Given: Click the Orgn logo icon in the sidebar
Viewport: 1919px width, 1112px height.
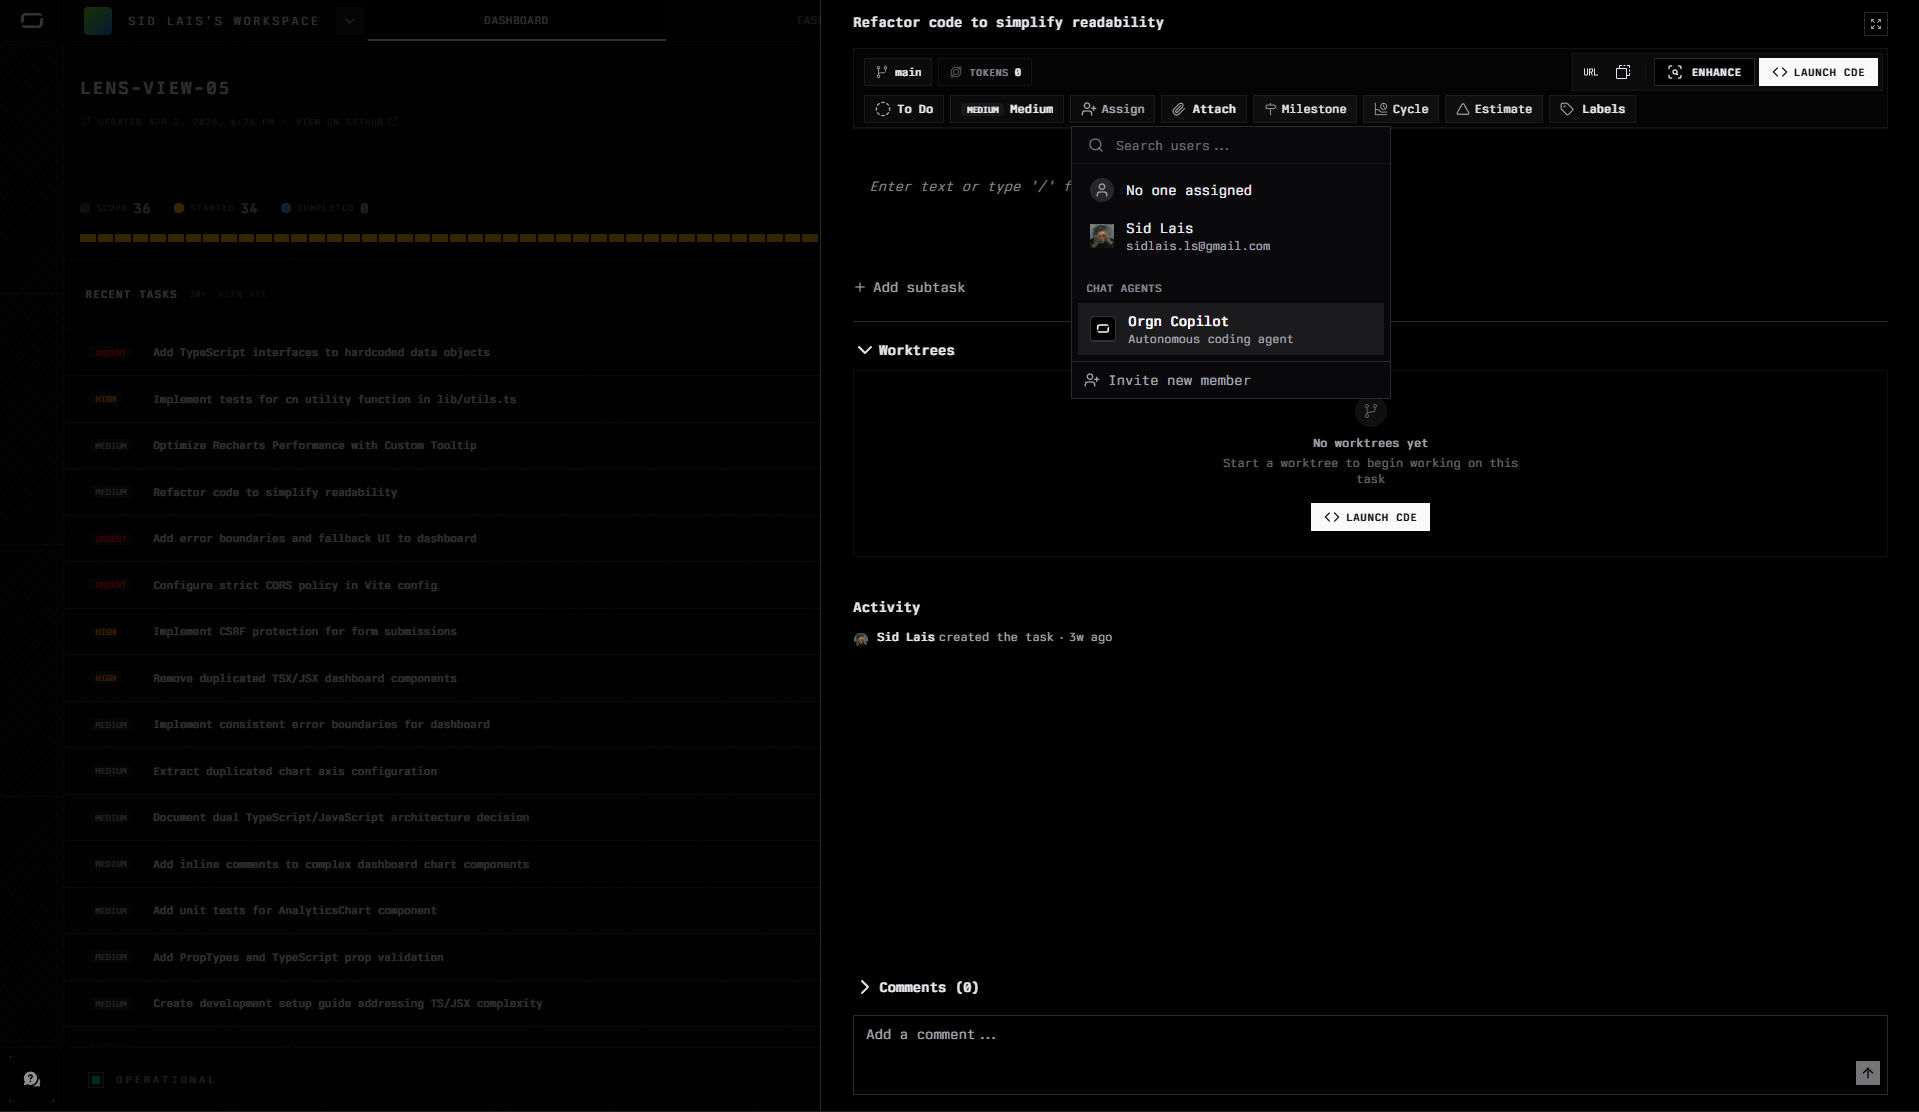Looking at the screenshot, I should pos(32,20).
